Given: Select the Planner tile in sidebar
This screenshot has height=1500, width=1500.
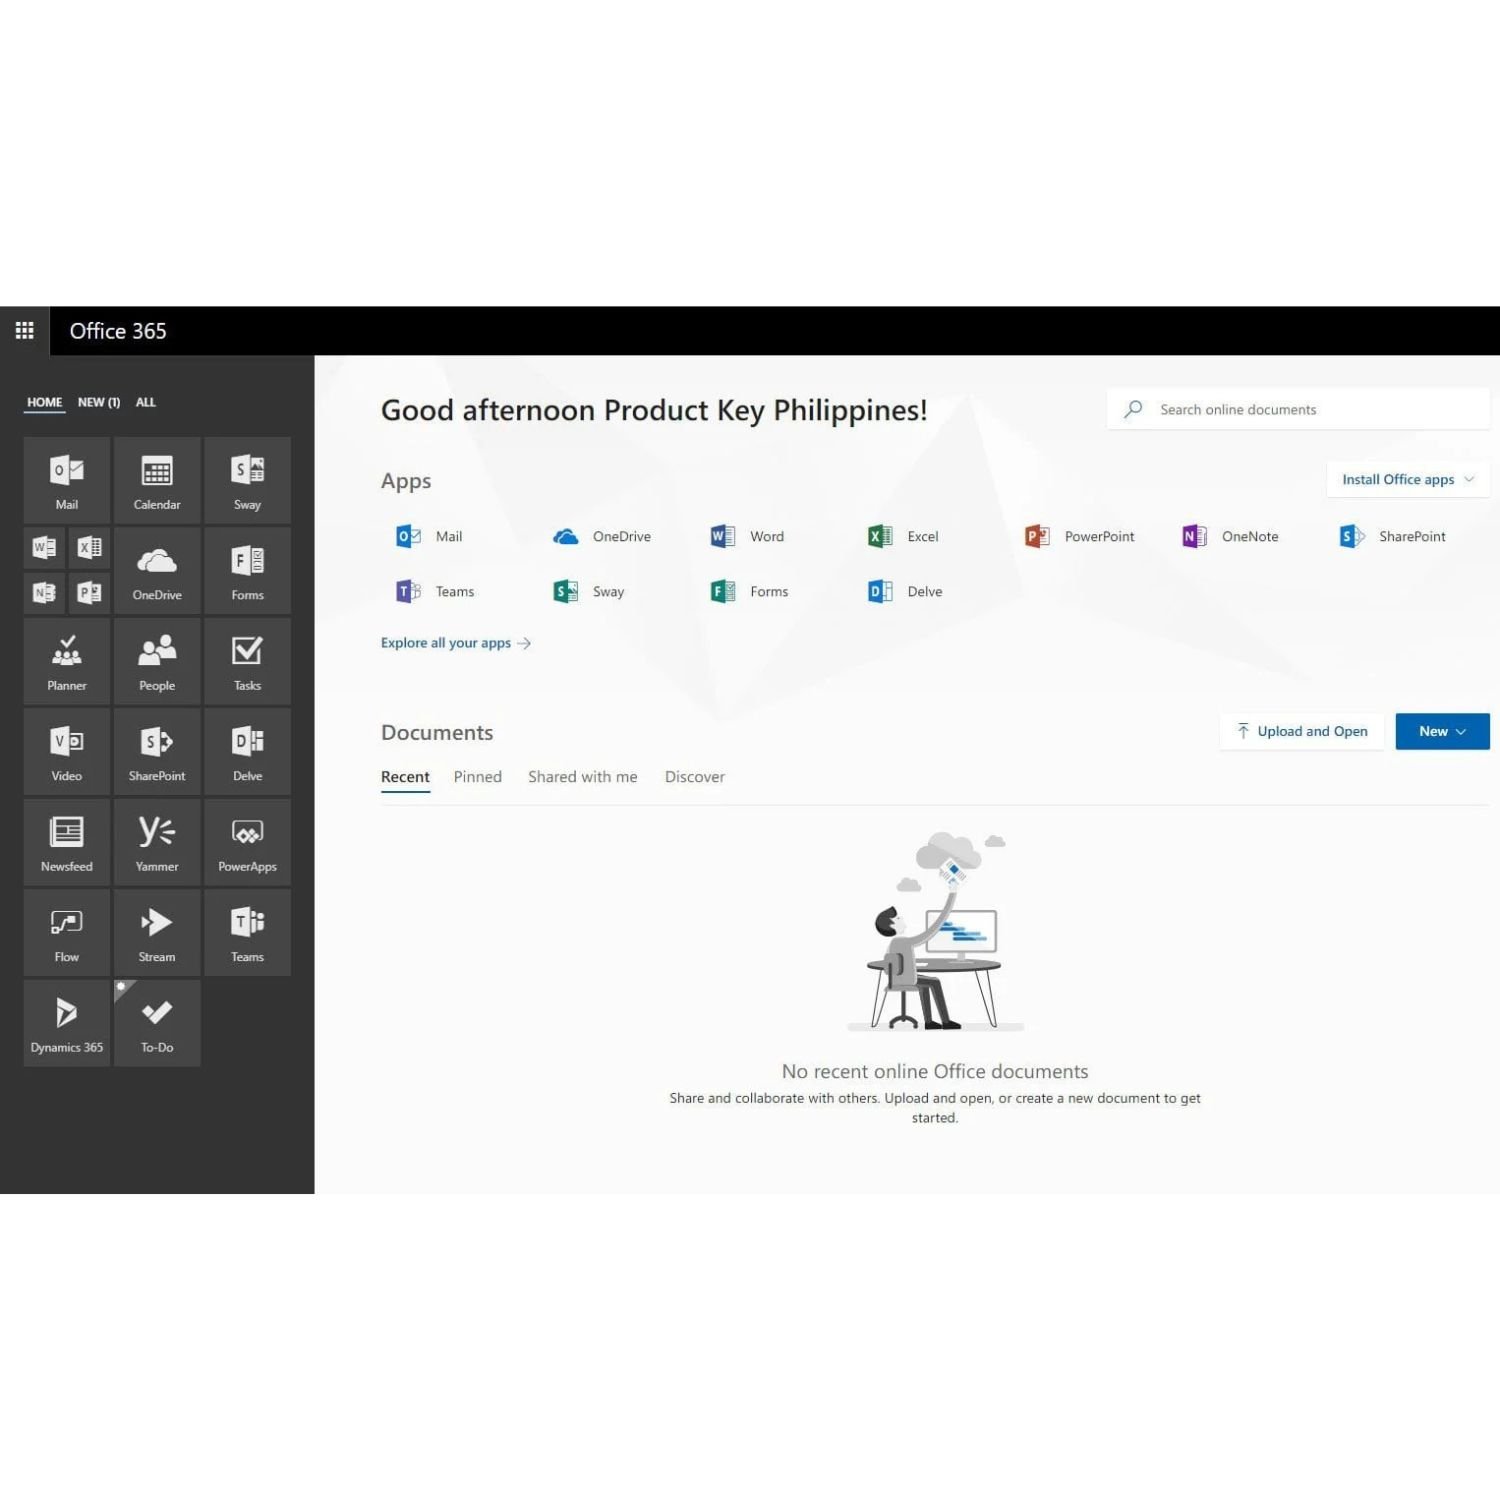Looking at the screenshot, I should 66,661.
